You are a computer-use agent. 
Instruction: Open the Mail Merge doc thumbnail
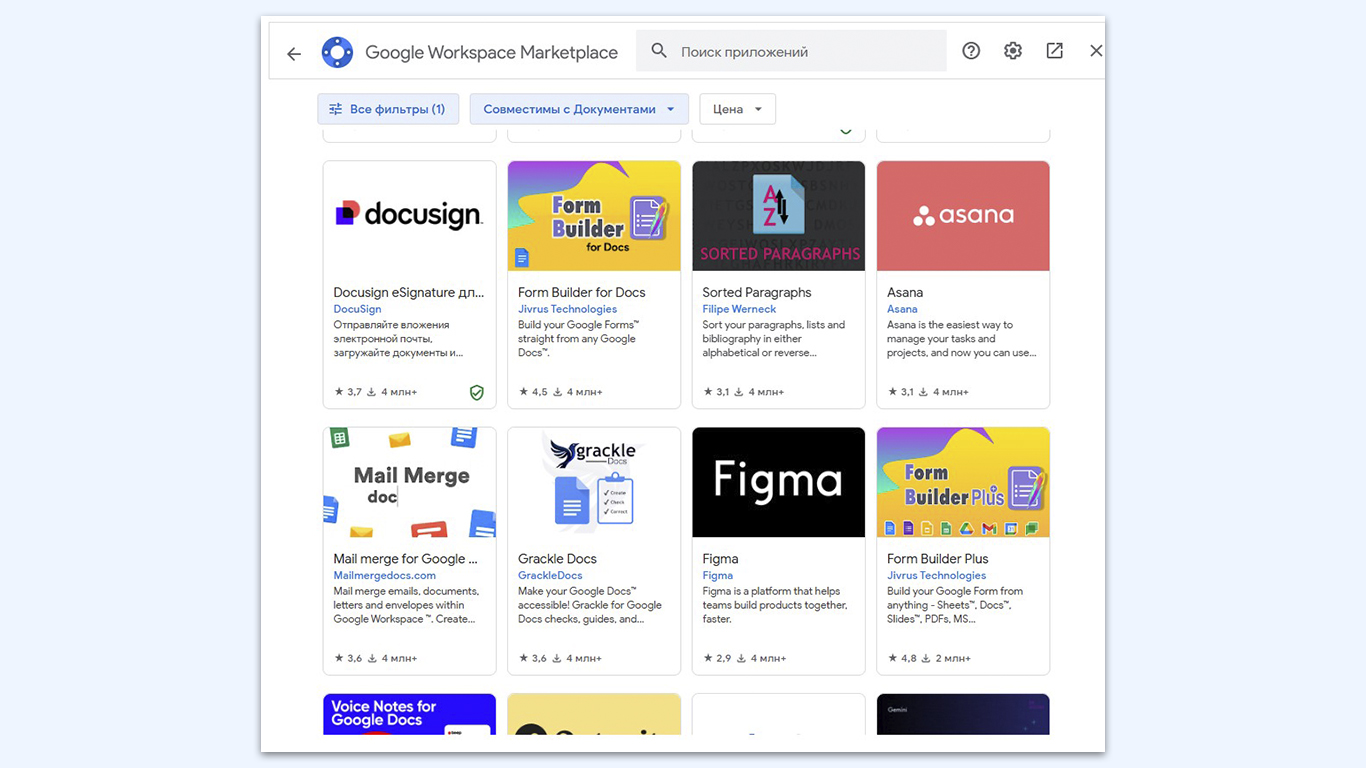pos(409,483)
